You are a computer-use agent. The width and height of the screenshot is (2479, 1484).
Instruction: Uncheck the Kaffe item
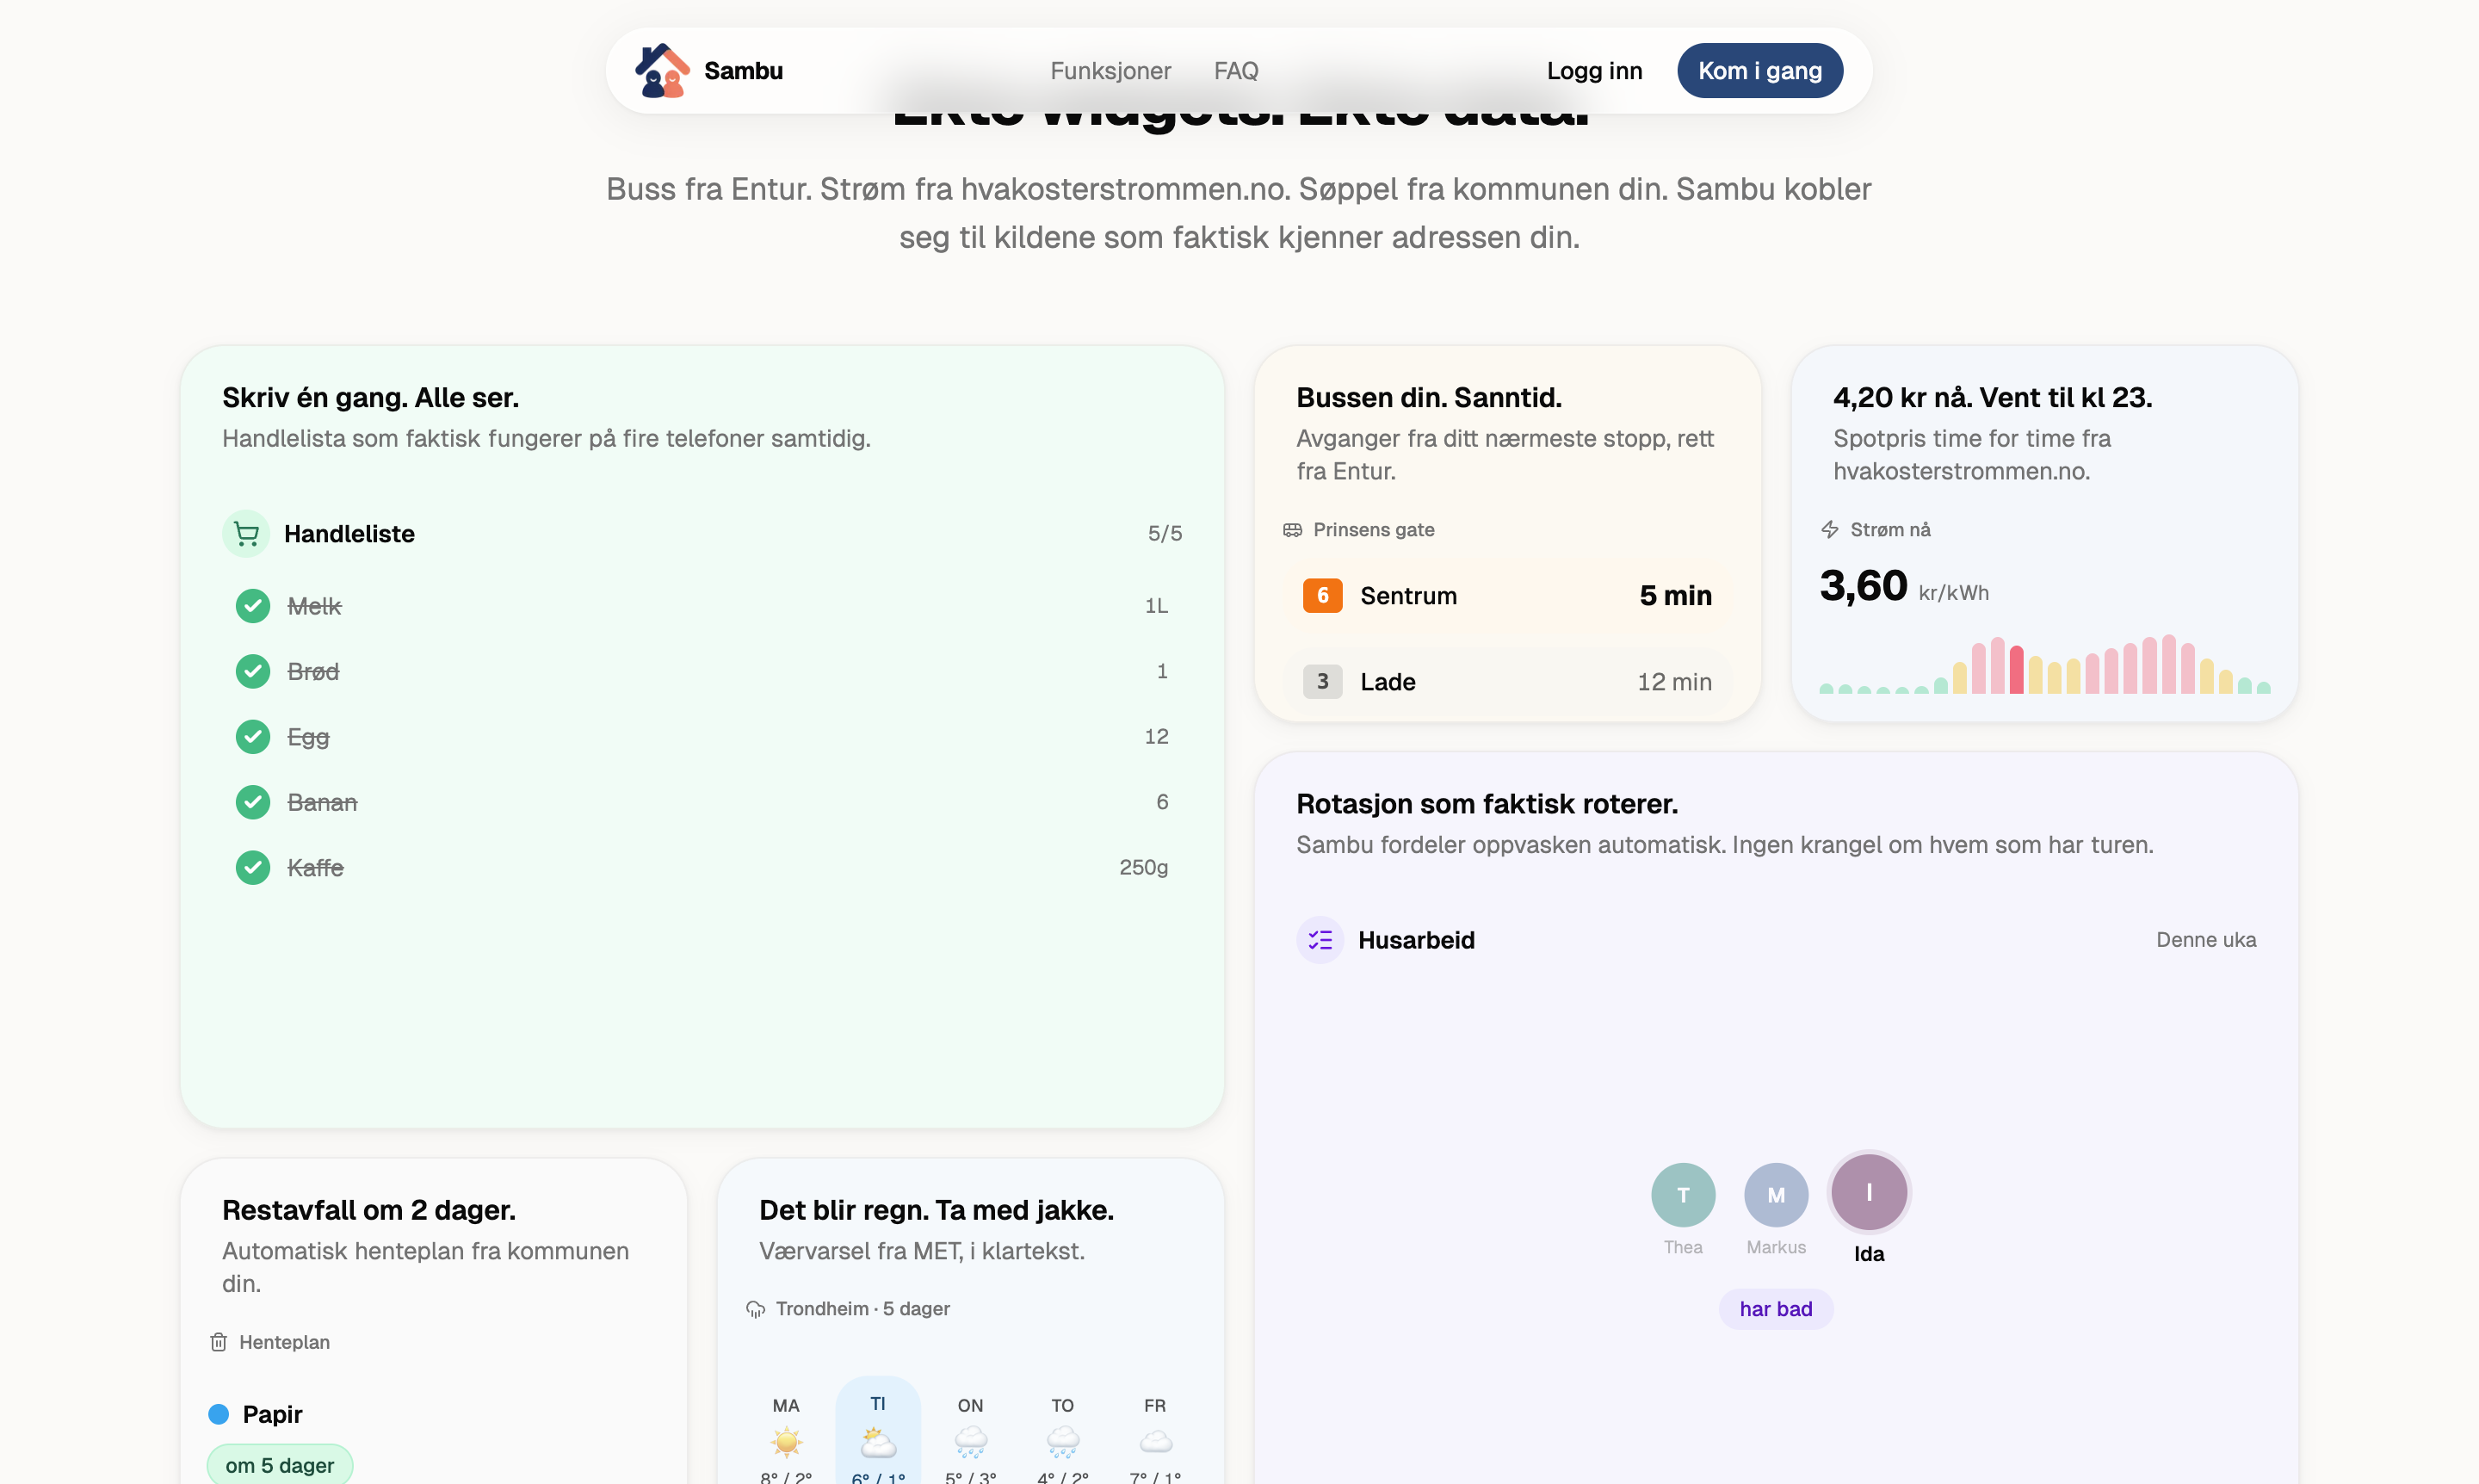(253, 867)
